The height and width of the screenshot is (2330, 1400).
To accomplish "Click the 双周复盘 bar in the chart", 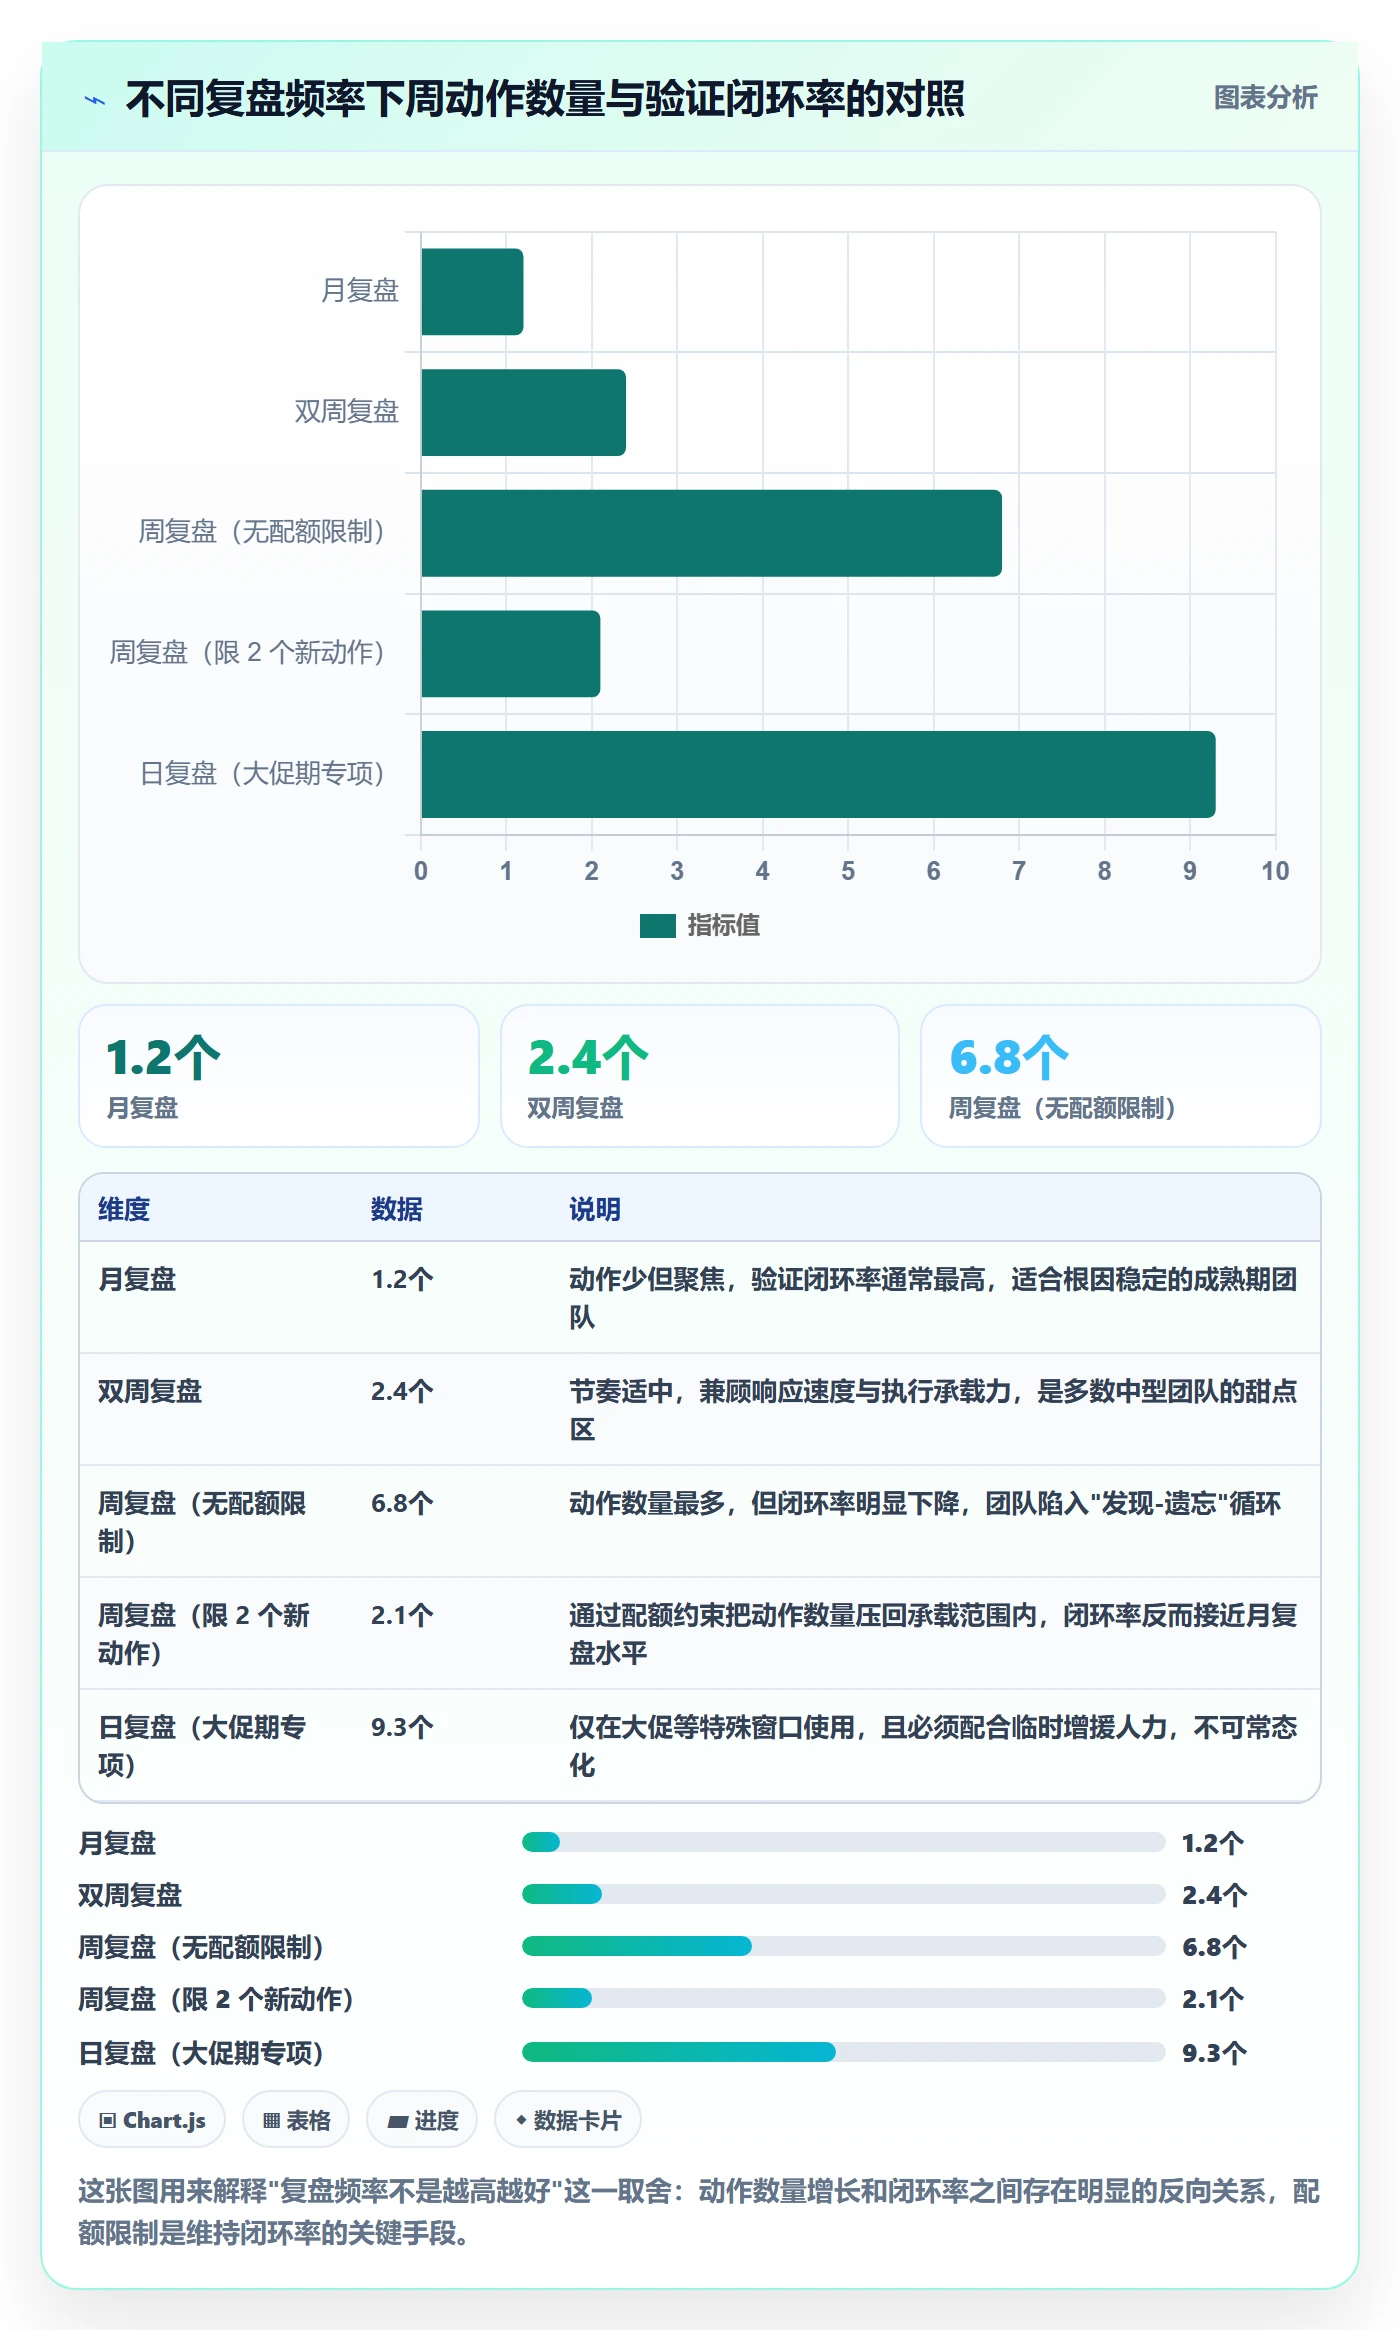I will pos(523,413).
